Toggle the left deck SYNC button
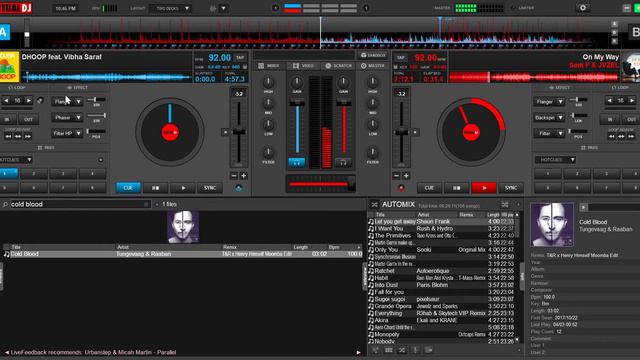 (x=210, y=188)
